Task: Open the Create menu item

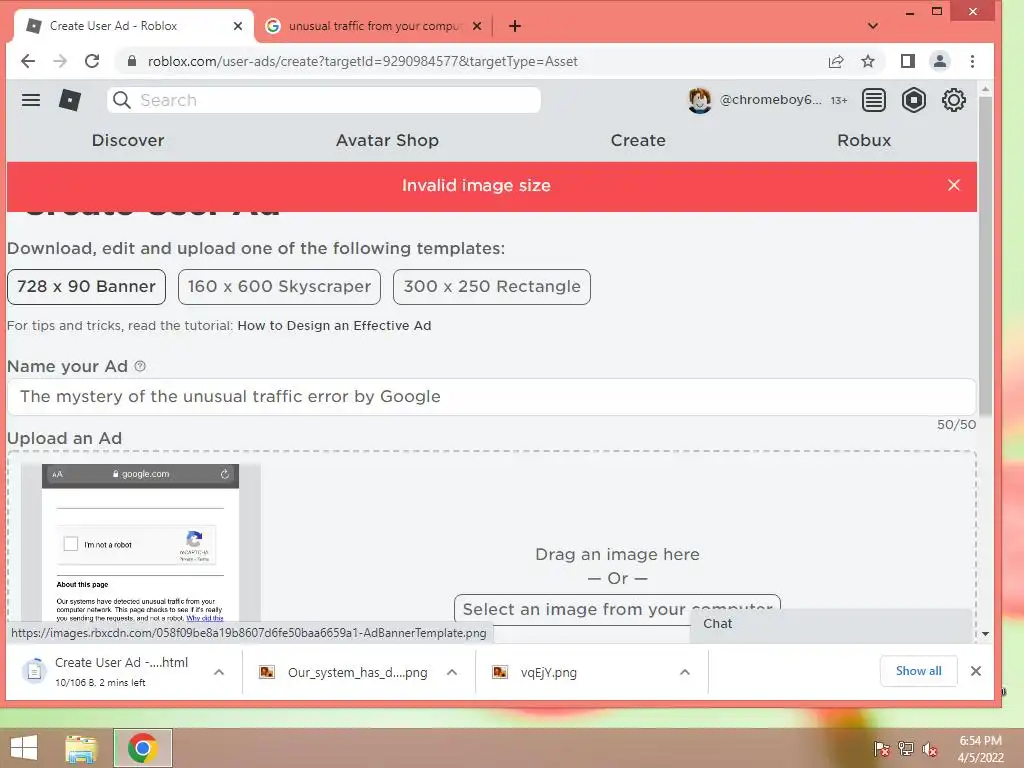Action: (x=638, y=140)
